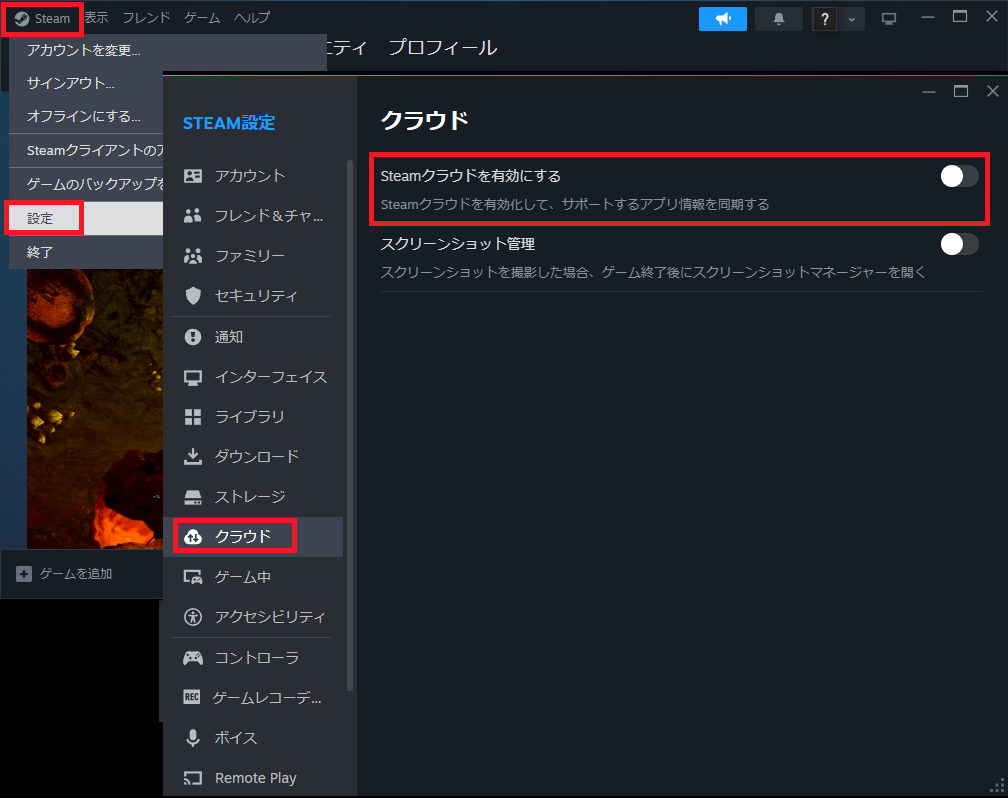Open the ゲーム menu
Viewport: 1008px width, 798px height.
coord(202,18)
